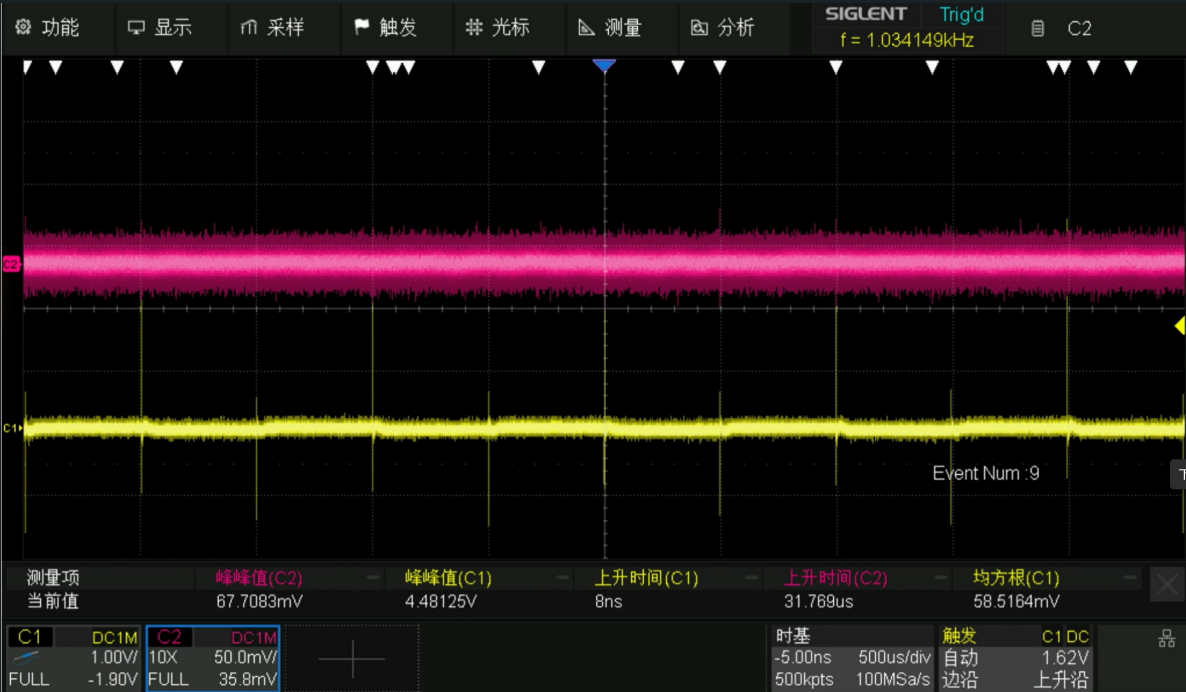Open the 测量 (Measure) menu
Image resolution: width=1186 pixels, height=692 pixels.
point(610,28)
